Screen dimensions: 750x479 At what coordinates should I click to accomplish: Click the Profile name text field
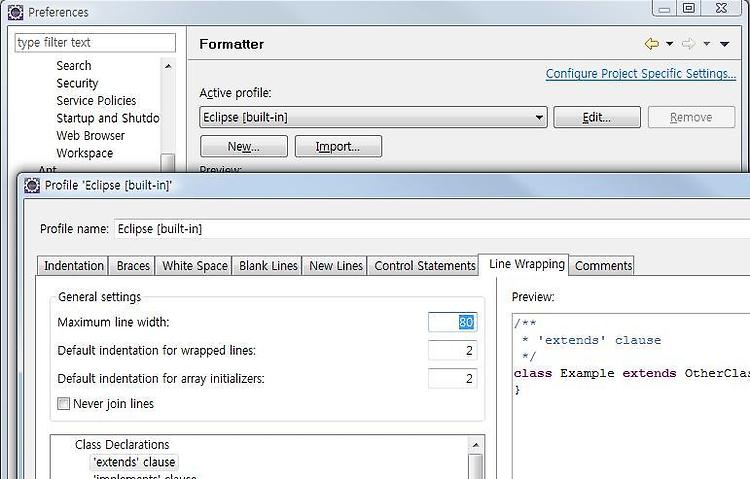coord(433,229)
